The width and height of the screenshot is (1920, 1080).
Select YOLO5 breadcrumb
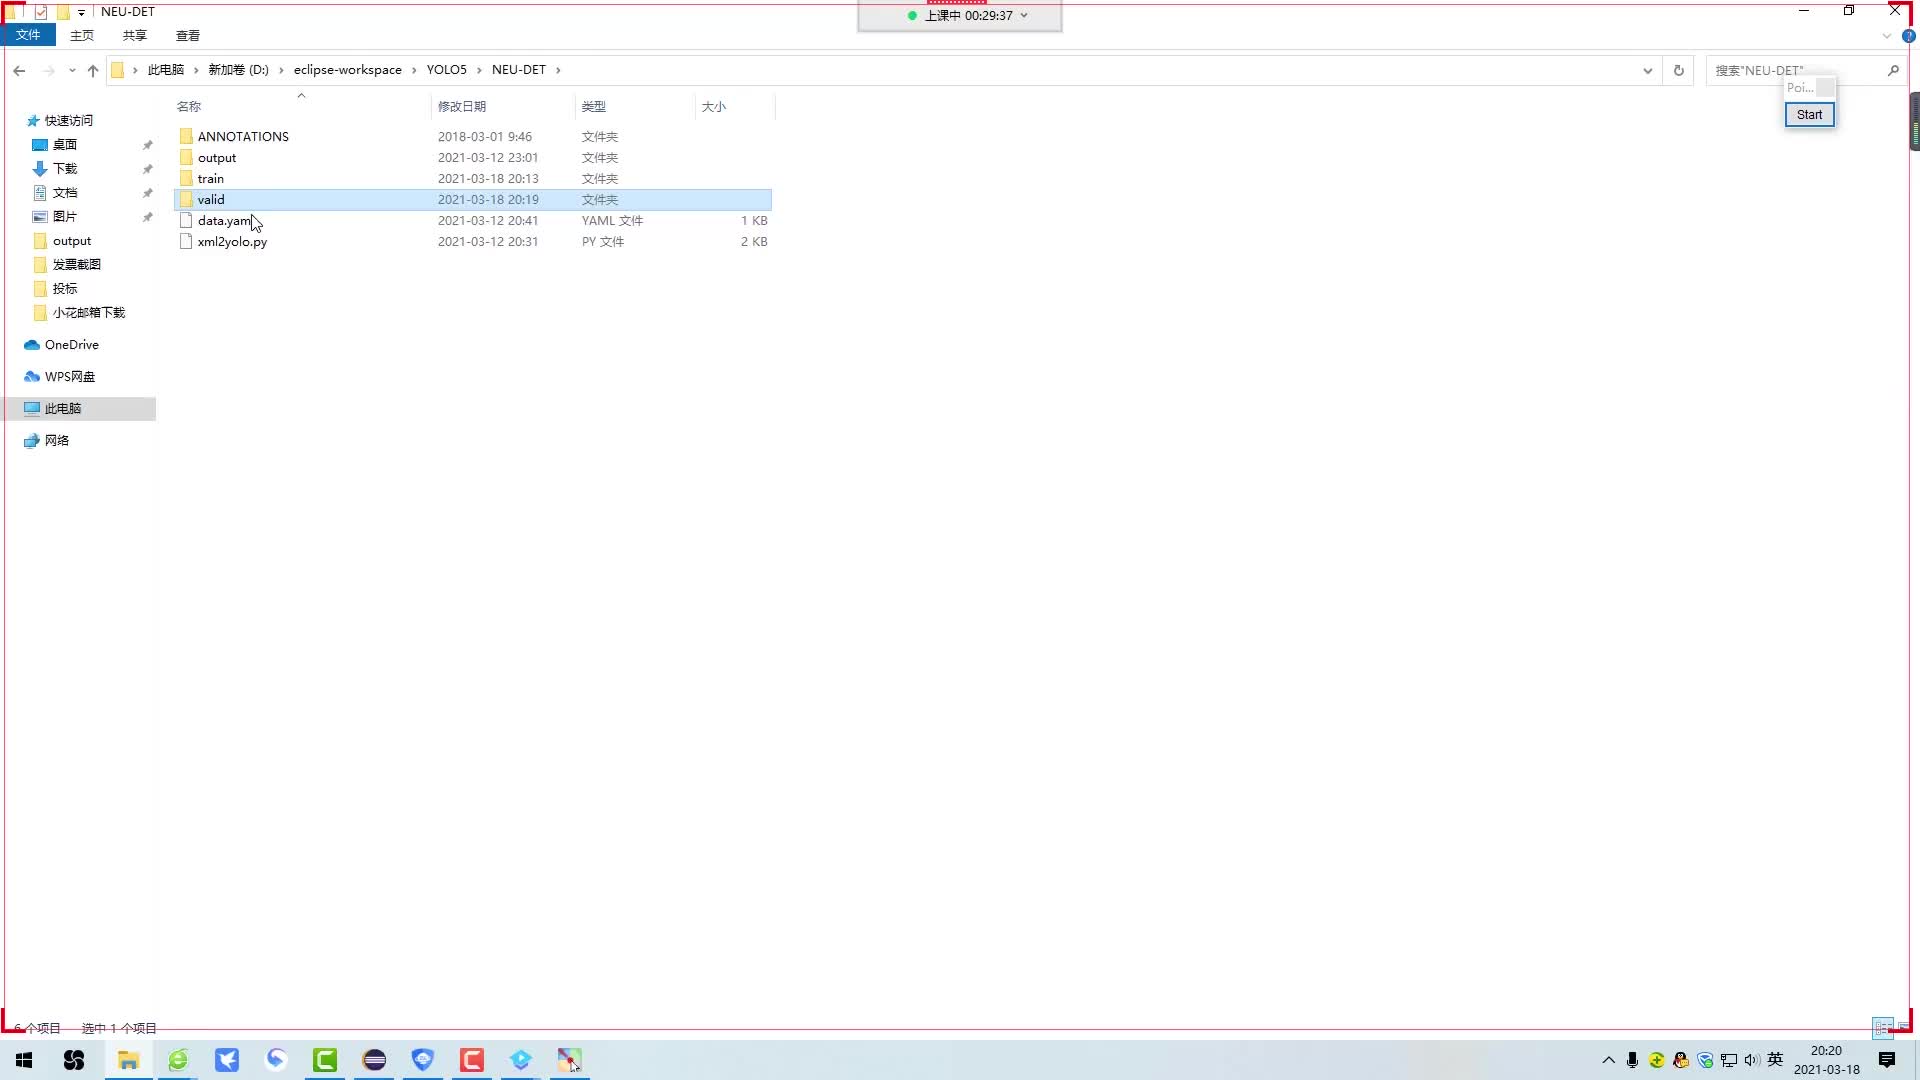pos(447,70)
